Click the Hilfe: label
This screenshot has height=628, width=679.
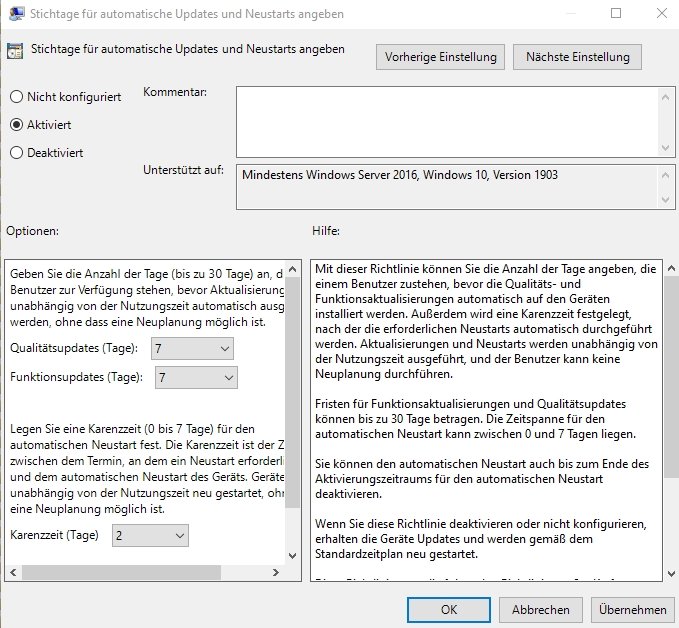click(x=326, y=231)
